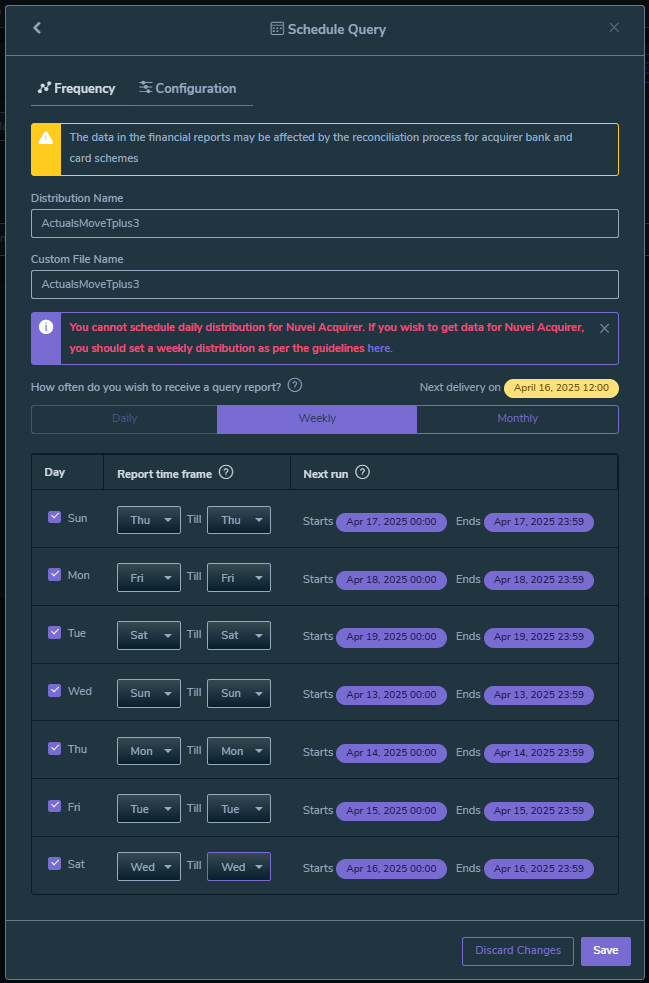Click the back arrow icon

pyautogui.click(x=37, y=28)
